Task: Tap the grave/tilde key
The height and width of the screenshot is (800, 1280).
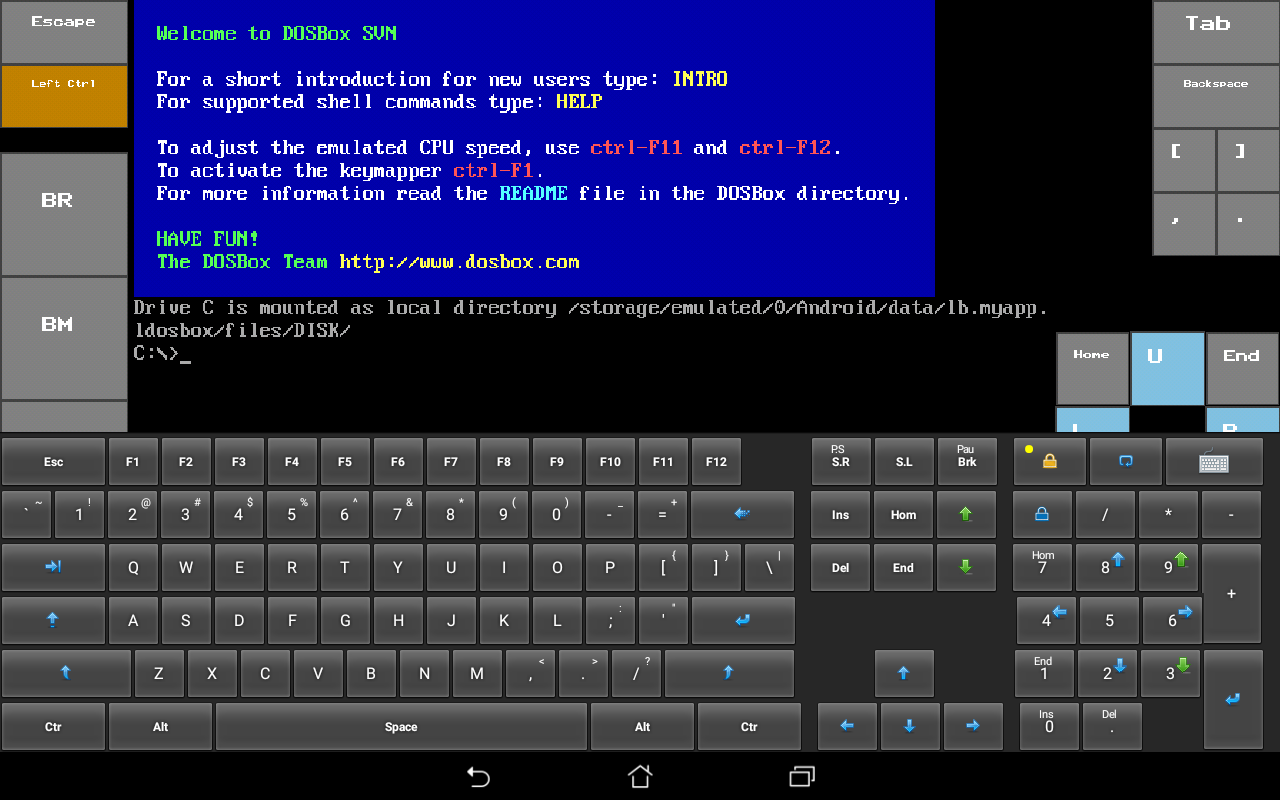Action: (27, 514)
